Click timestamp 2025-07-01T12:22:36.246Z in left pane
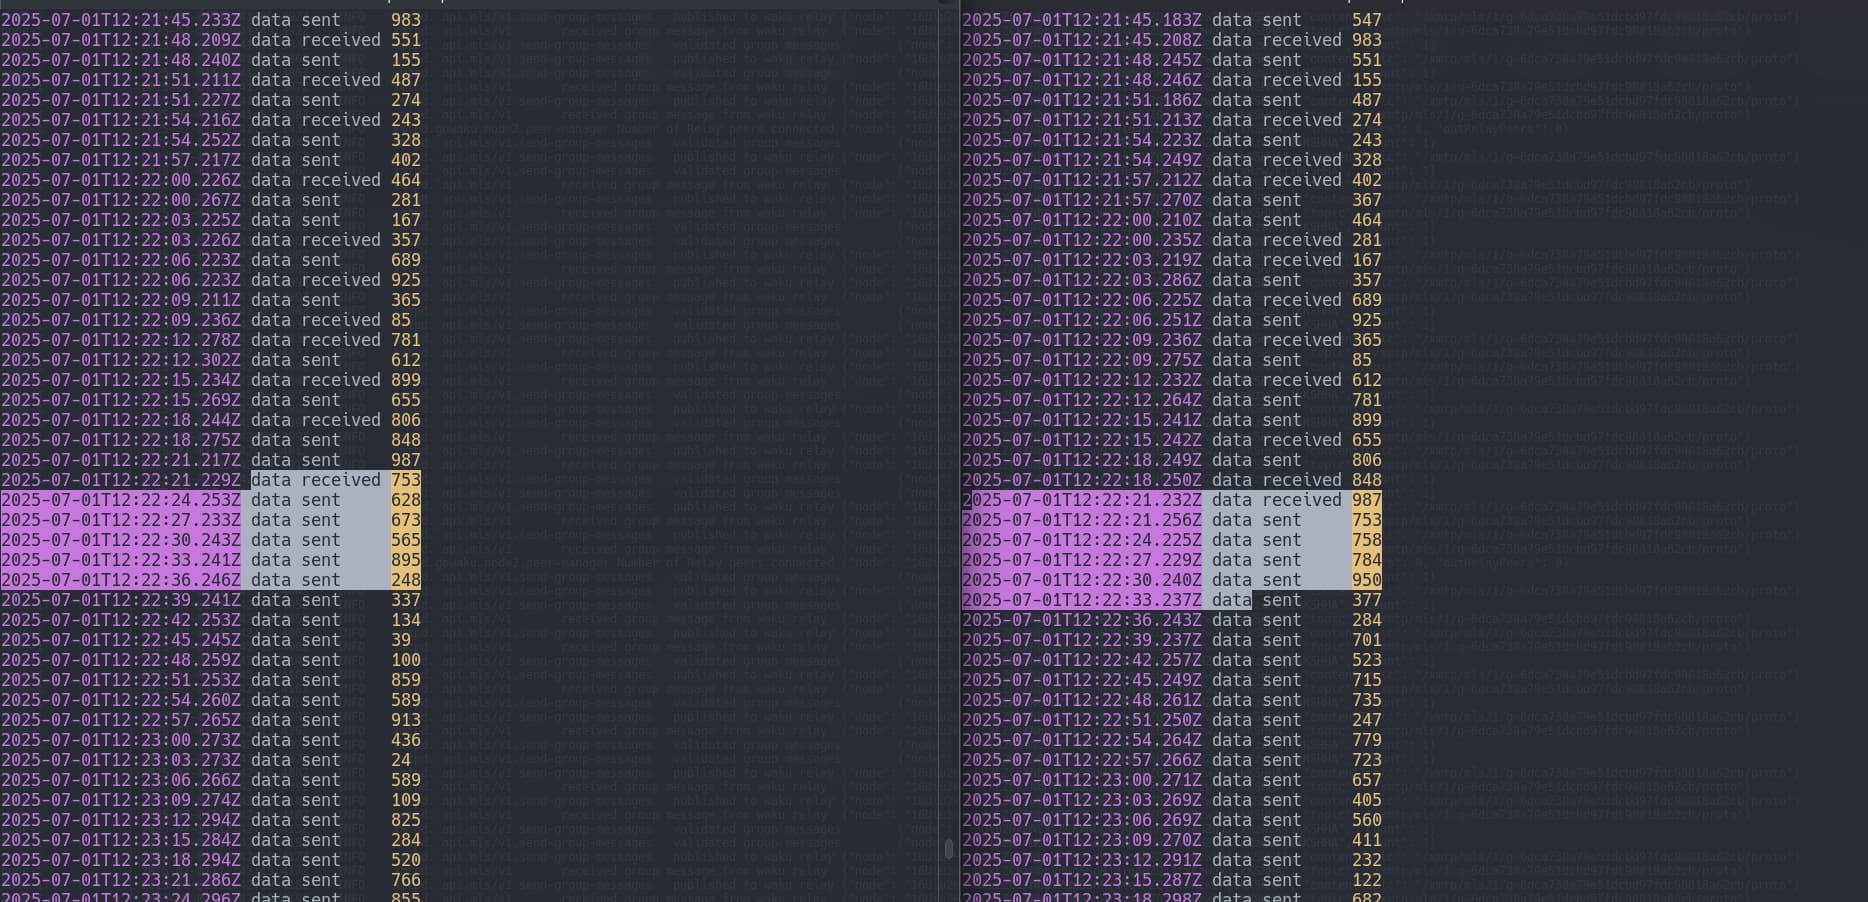 (x=120, y=580)
